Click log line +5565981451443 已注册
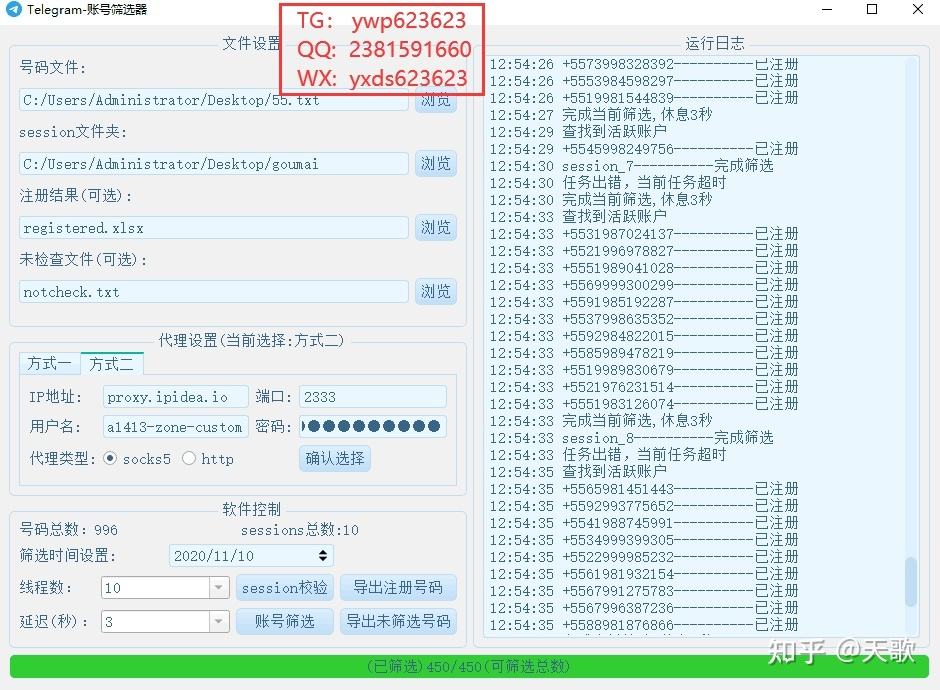 644,489
